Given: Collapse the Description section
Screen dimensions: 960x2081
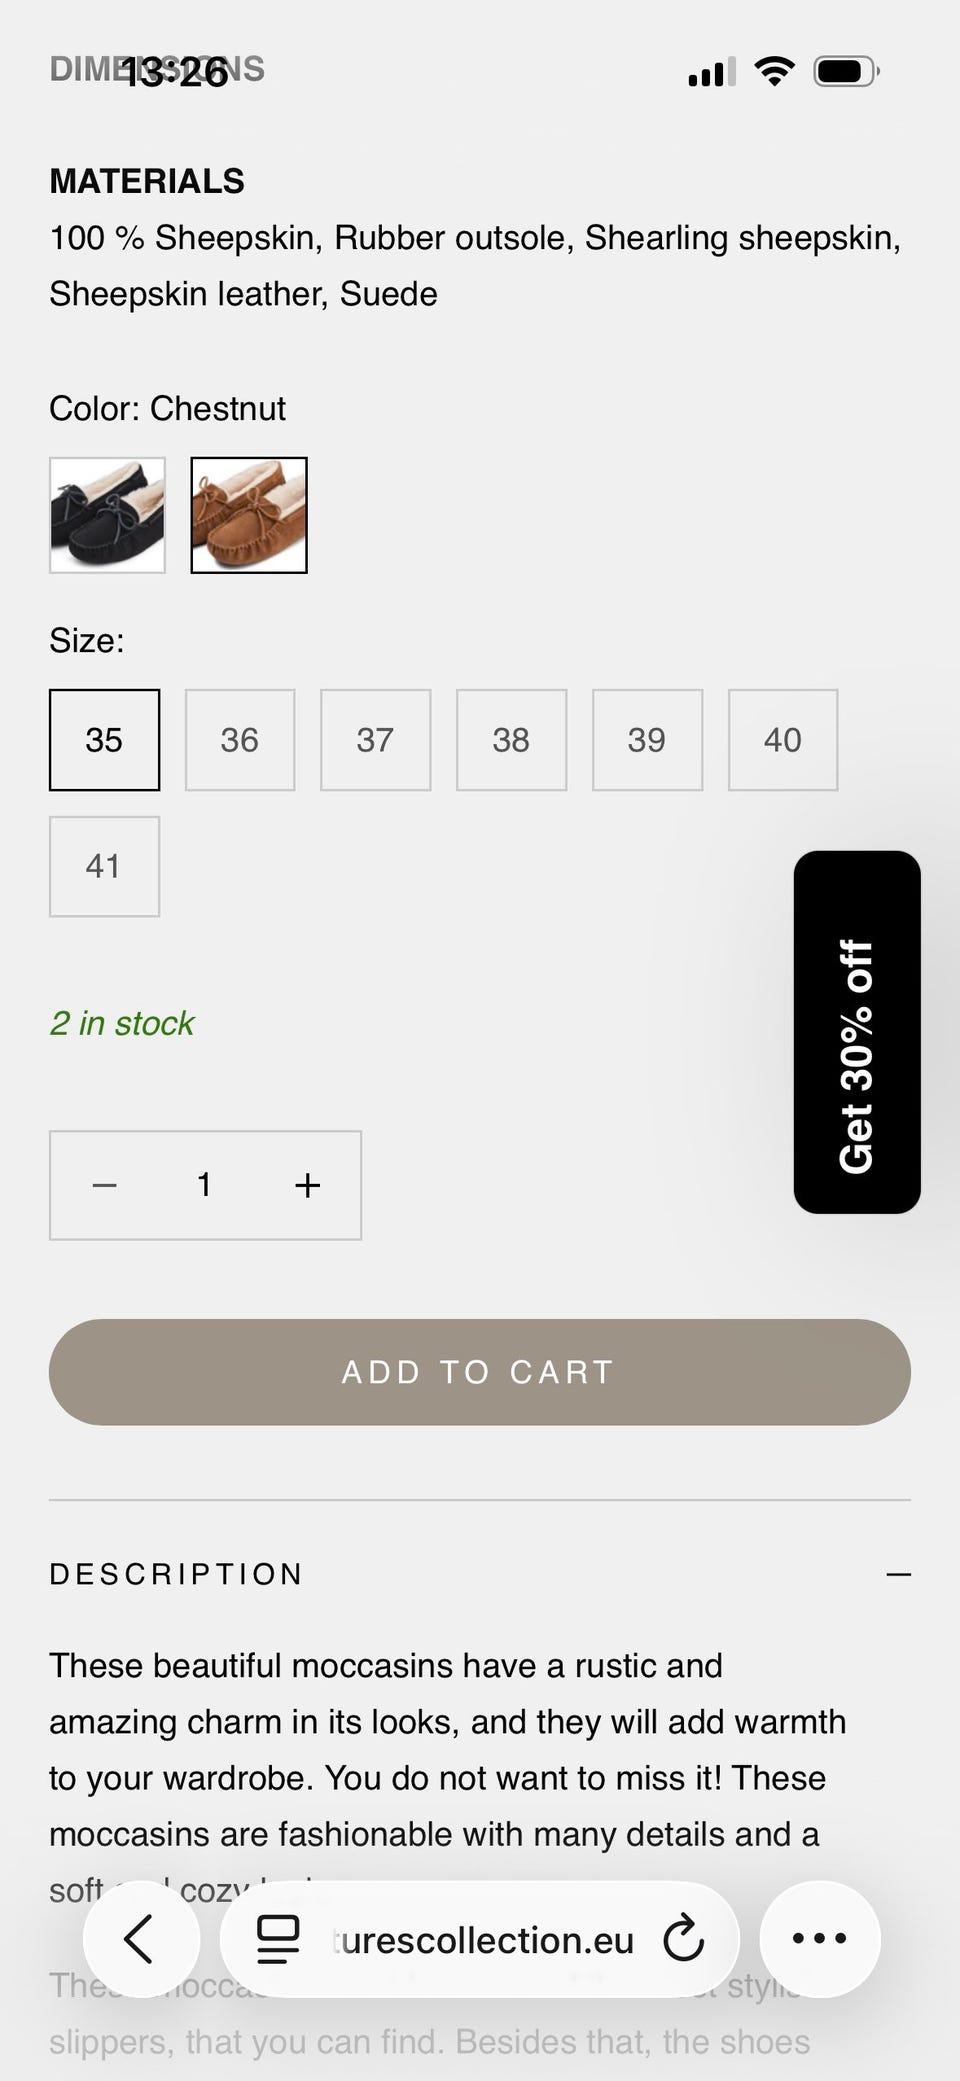Looking at the screenshot, I should [x=898, y=1574].
